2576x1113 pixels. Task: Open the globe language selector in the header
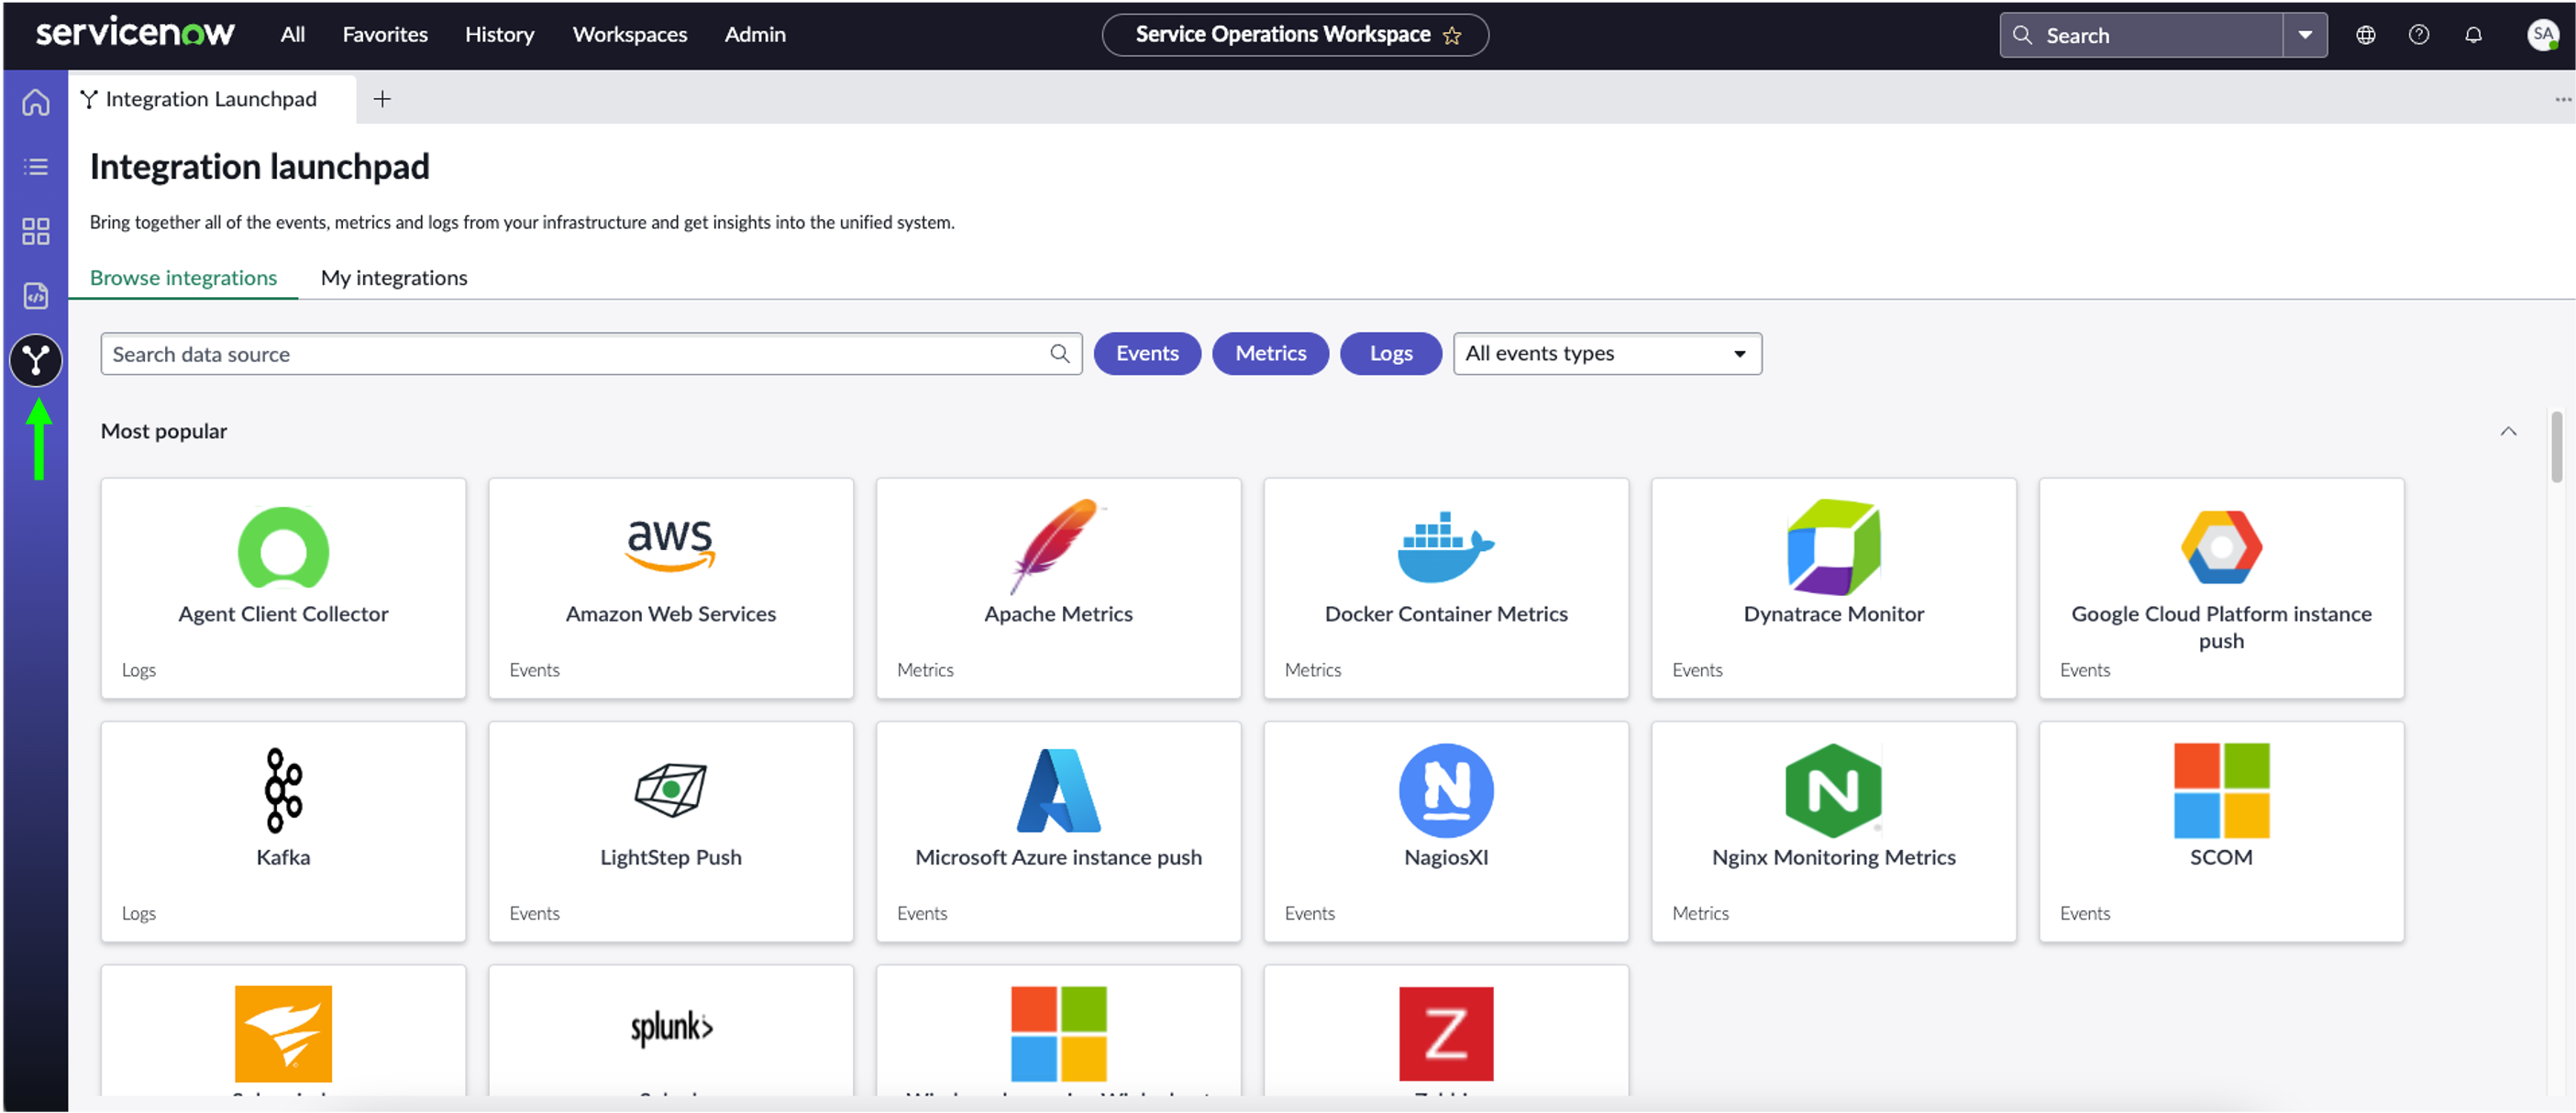(2365, 34)
